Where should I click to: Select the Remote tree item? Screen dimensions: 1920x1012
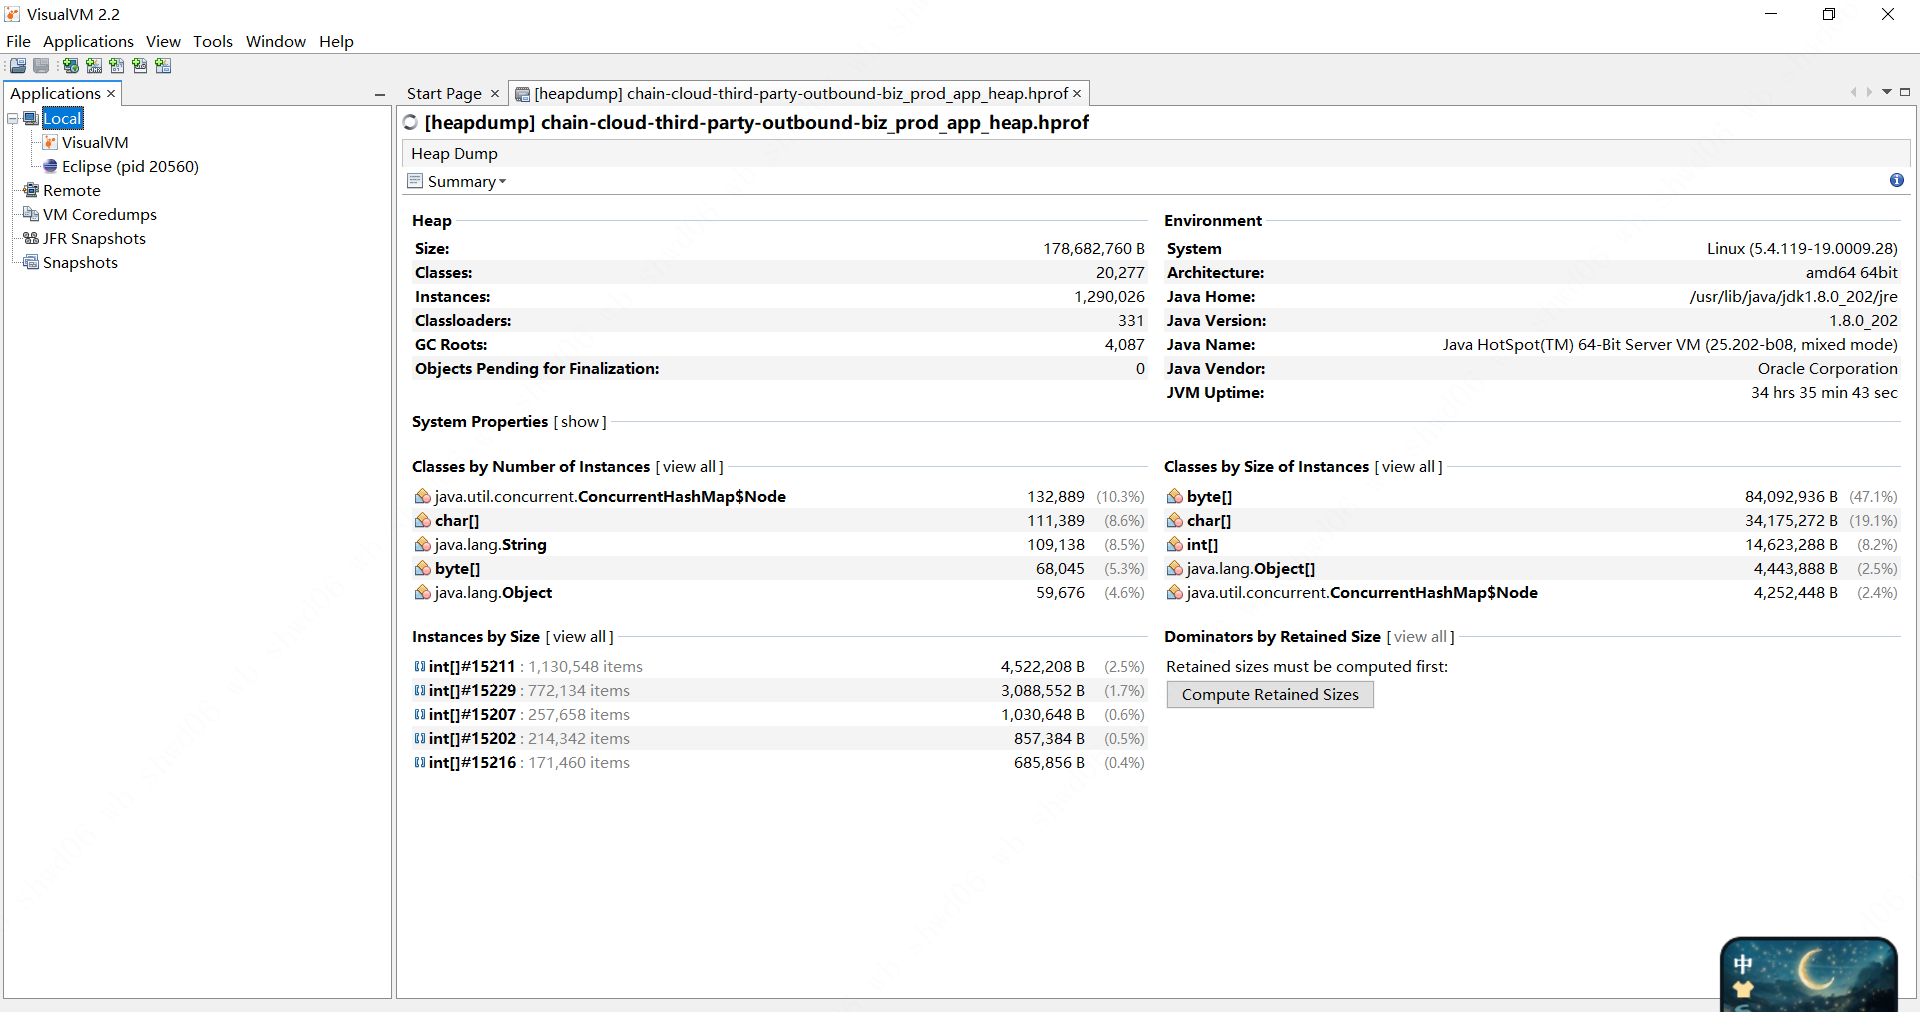[72, 190]
